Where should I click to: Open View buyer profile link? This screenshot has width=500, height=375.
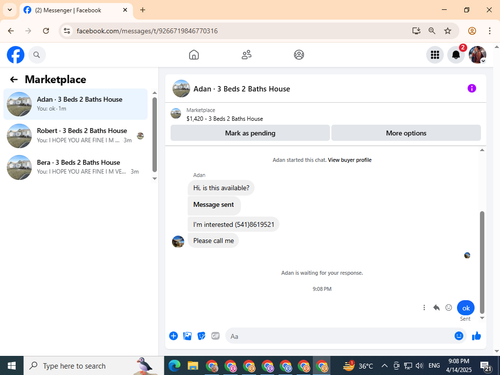coord(349,160)
